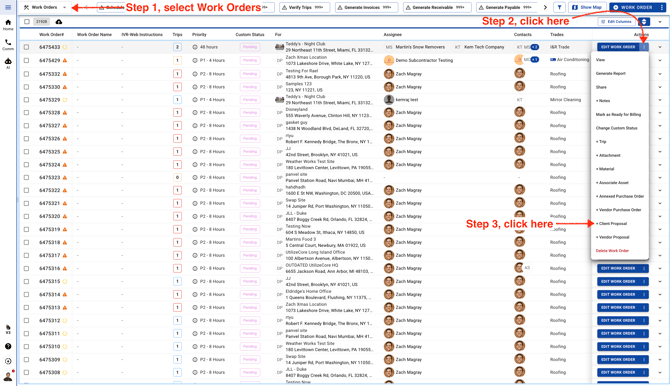Expand row 6475330 with its chevron
This screenshot has height=386, width=670.
[x=660, y=87]
